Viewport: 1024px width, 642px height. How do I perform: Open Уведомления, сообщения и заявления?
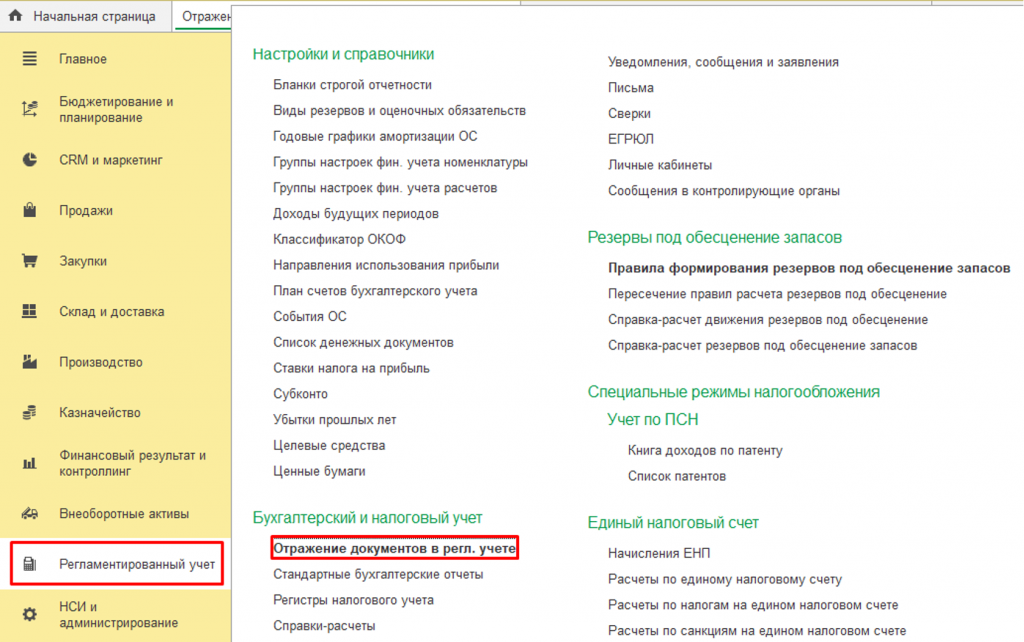click(x=724, y=62)
